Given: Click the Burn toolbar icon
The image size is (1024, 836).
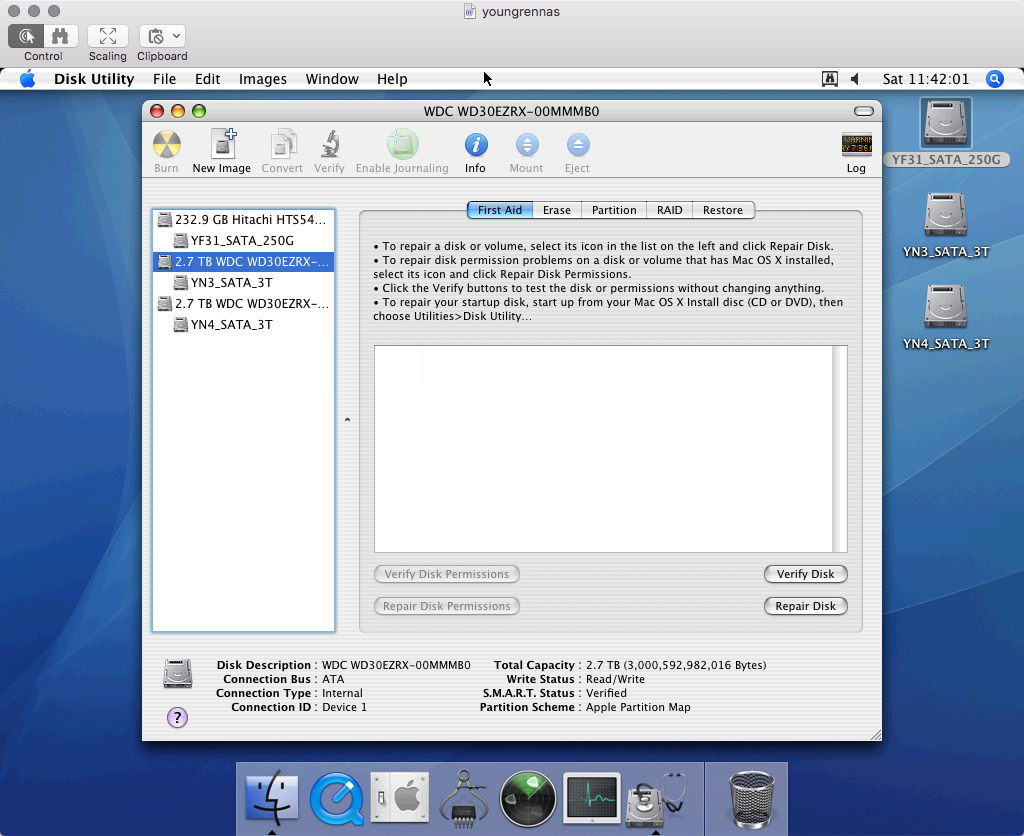Looking at the screenshot, I should 167,145.
